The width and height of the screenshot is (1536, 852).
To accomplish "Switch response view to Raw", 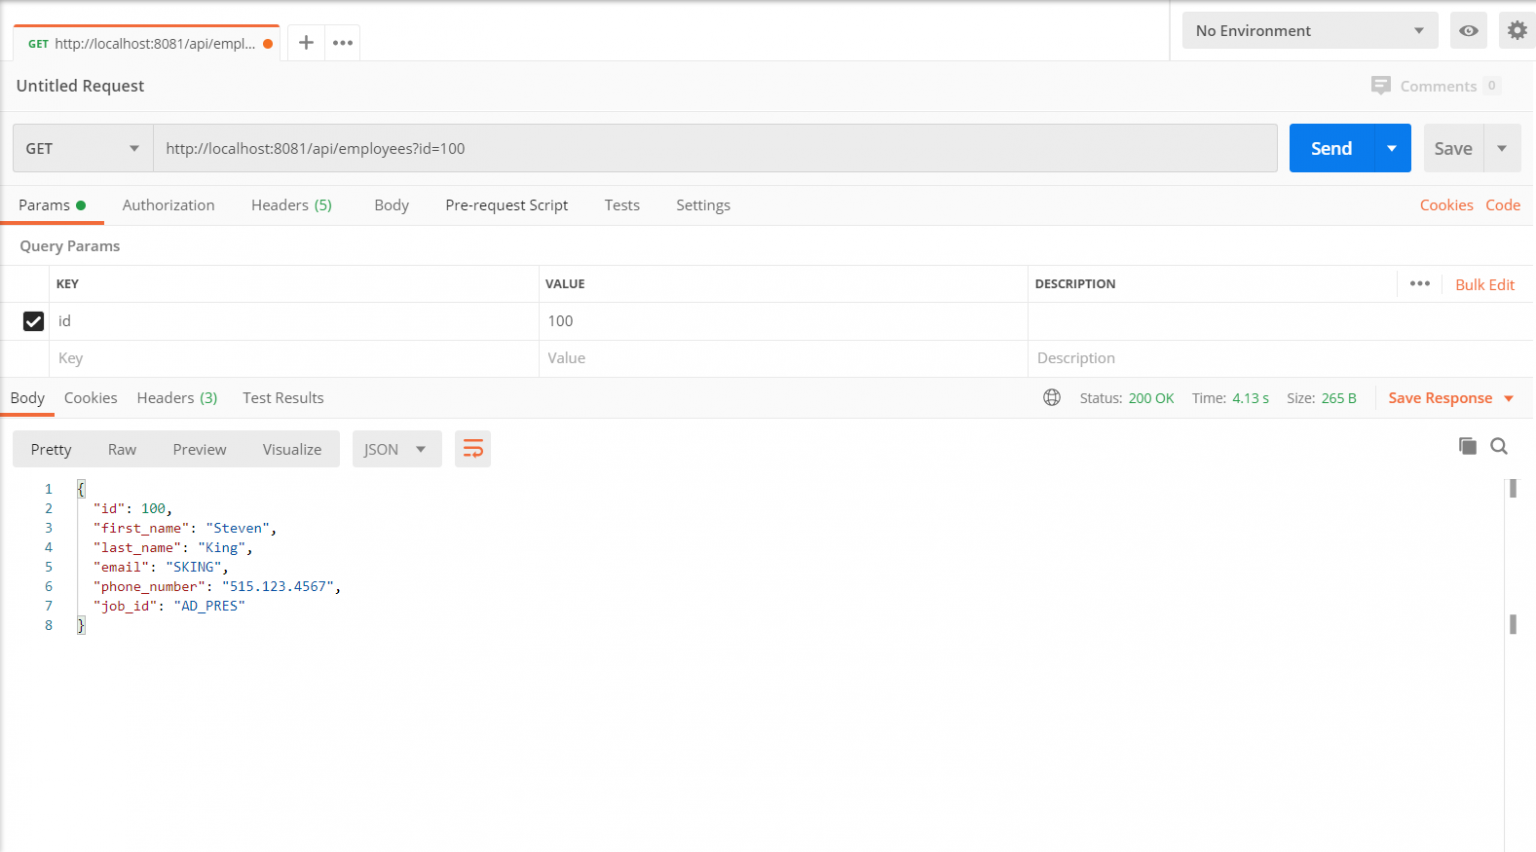I will 121,448.
